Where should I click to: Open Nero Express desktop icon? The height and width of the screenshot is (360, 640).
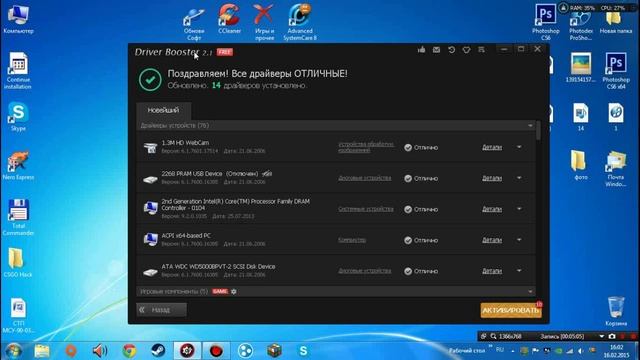coord(18,165)
